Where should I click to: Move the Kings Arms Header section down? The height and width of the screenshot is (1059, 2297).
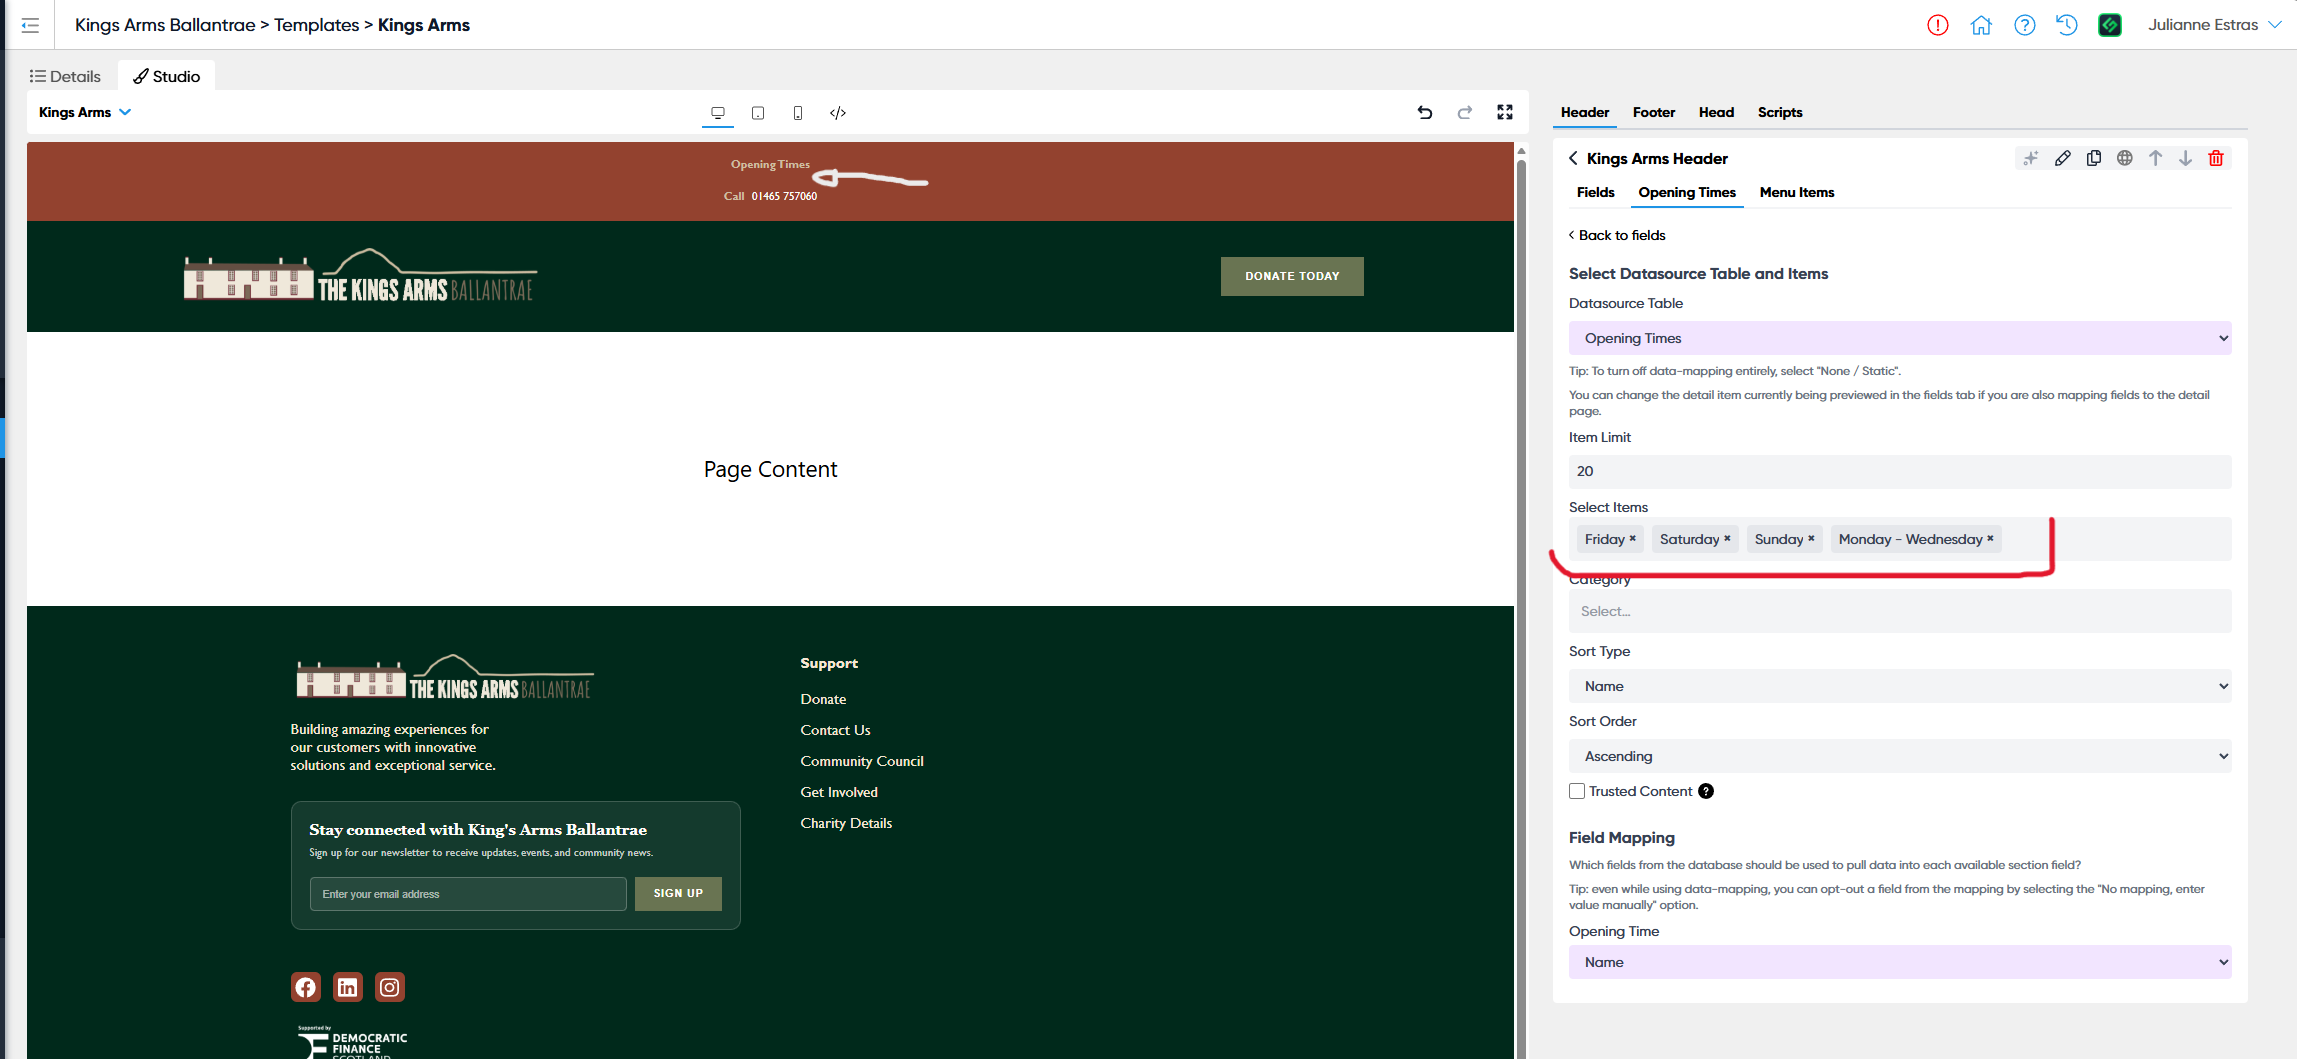(2186, 158)
